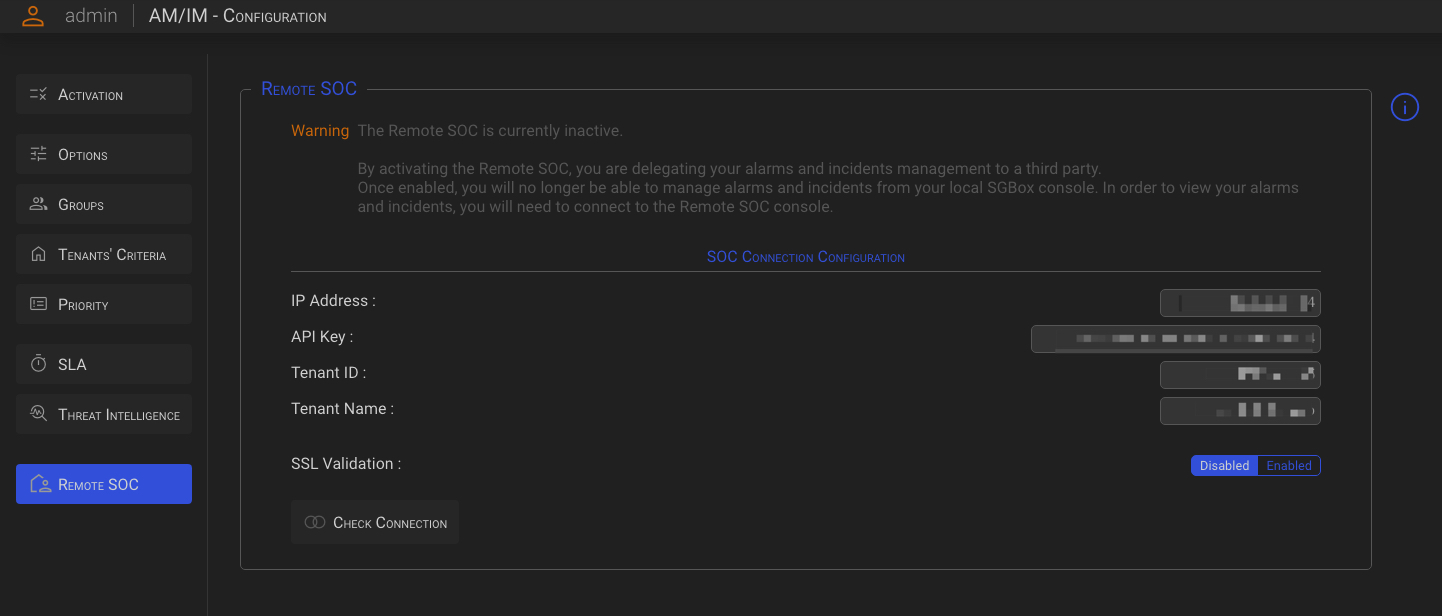Click the Activation checklist icon
The height and width of the screenshot is (616, 1442).
[x=39, y=94]
